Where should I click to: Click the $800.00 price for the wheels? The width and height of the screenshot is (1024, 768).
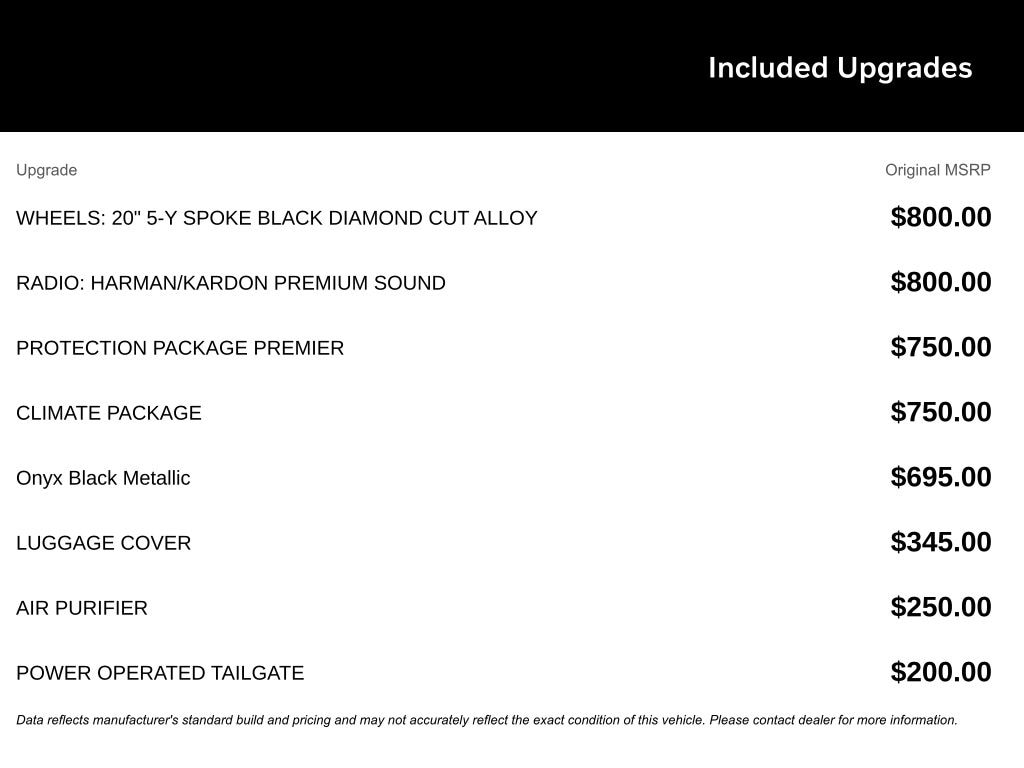(941, 217)
